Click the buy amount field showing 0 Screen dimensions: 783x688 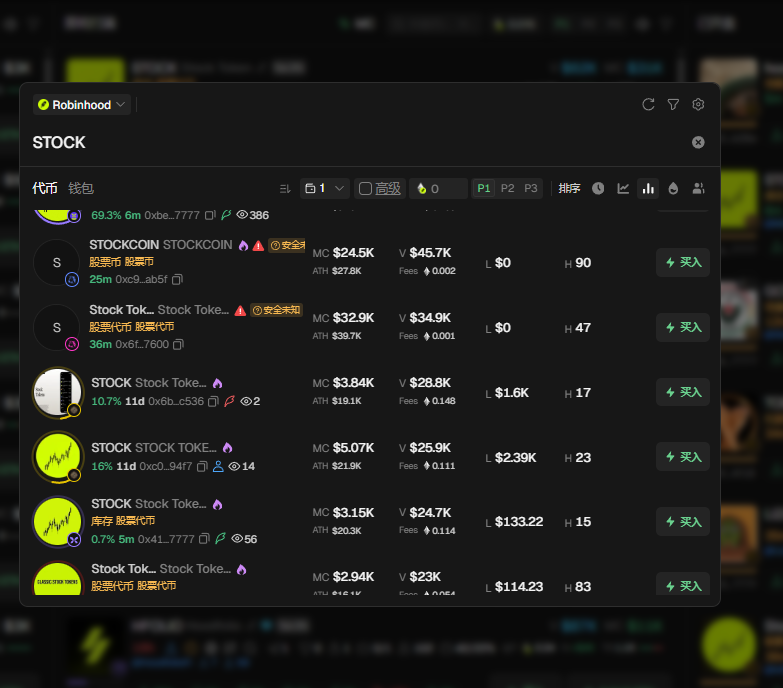coord(438,188)
